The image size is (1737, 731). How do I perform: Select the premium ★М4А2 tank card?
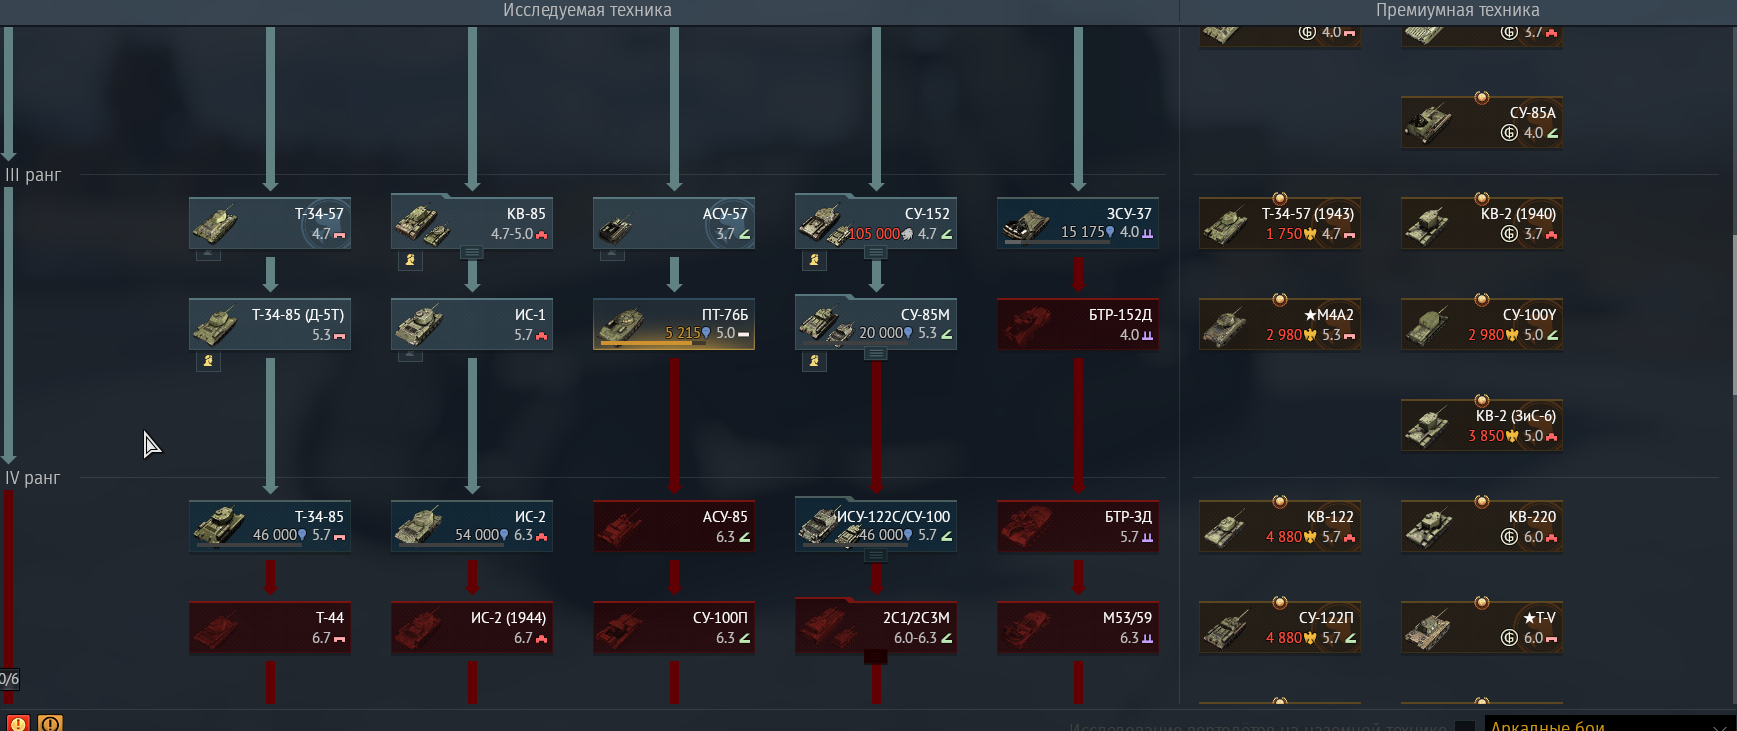[1280, 324]
